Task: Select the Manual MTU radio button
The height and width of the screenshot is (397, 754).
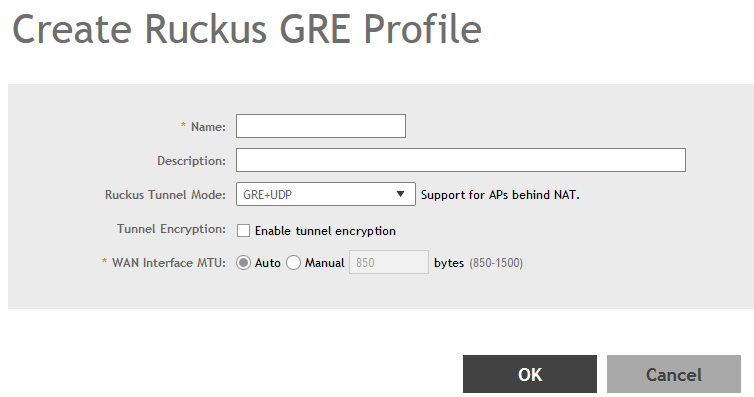Action: click(293, 263)
